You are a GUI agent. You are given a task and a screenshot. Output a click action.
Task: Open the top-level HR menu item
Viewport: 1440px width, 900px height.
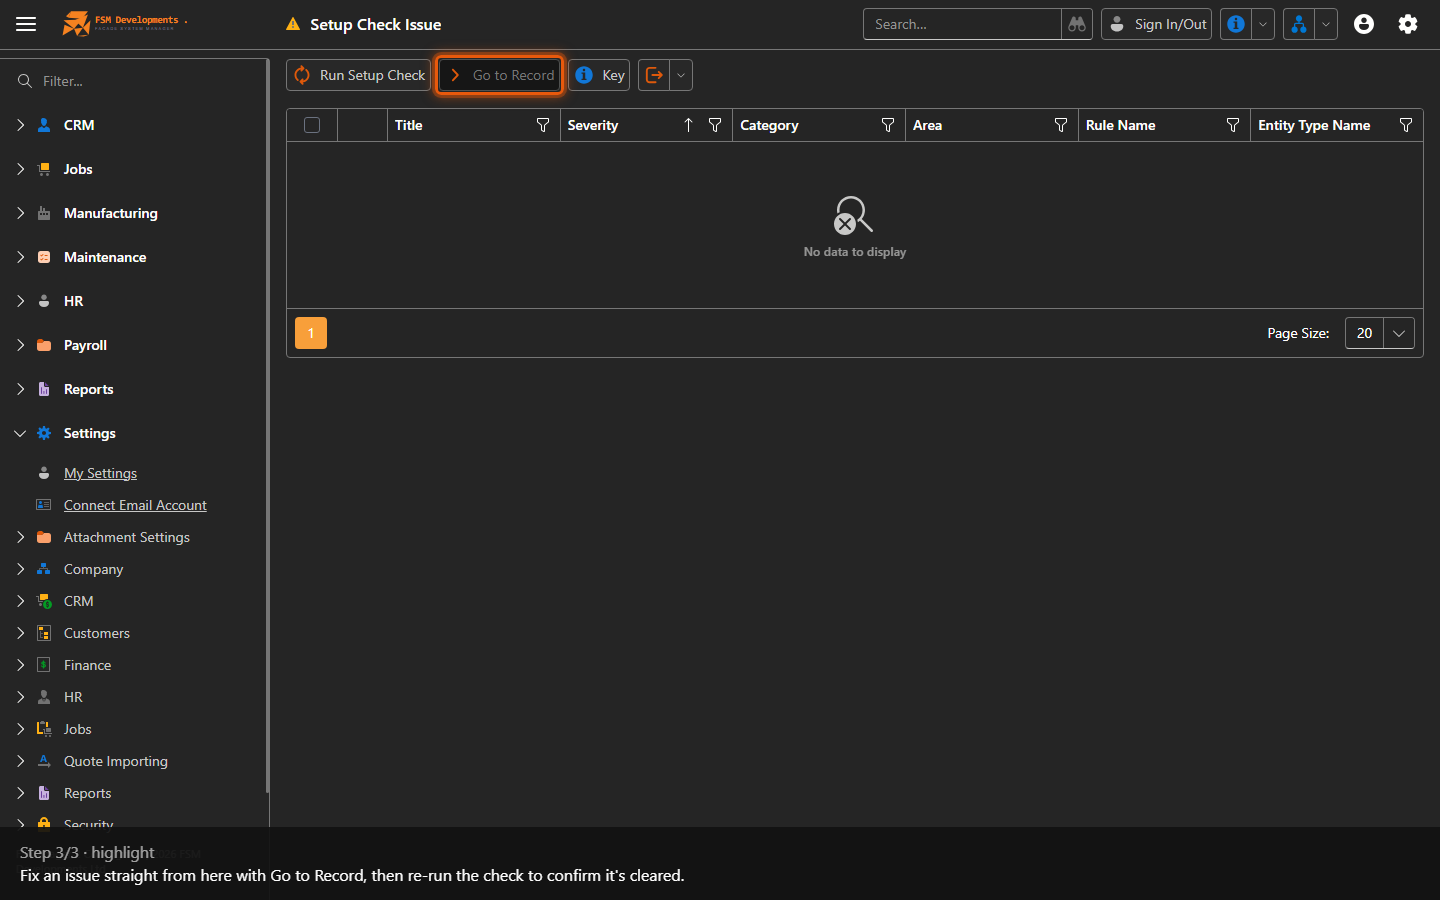coord(74,301)
